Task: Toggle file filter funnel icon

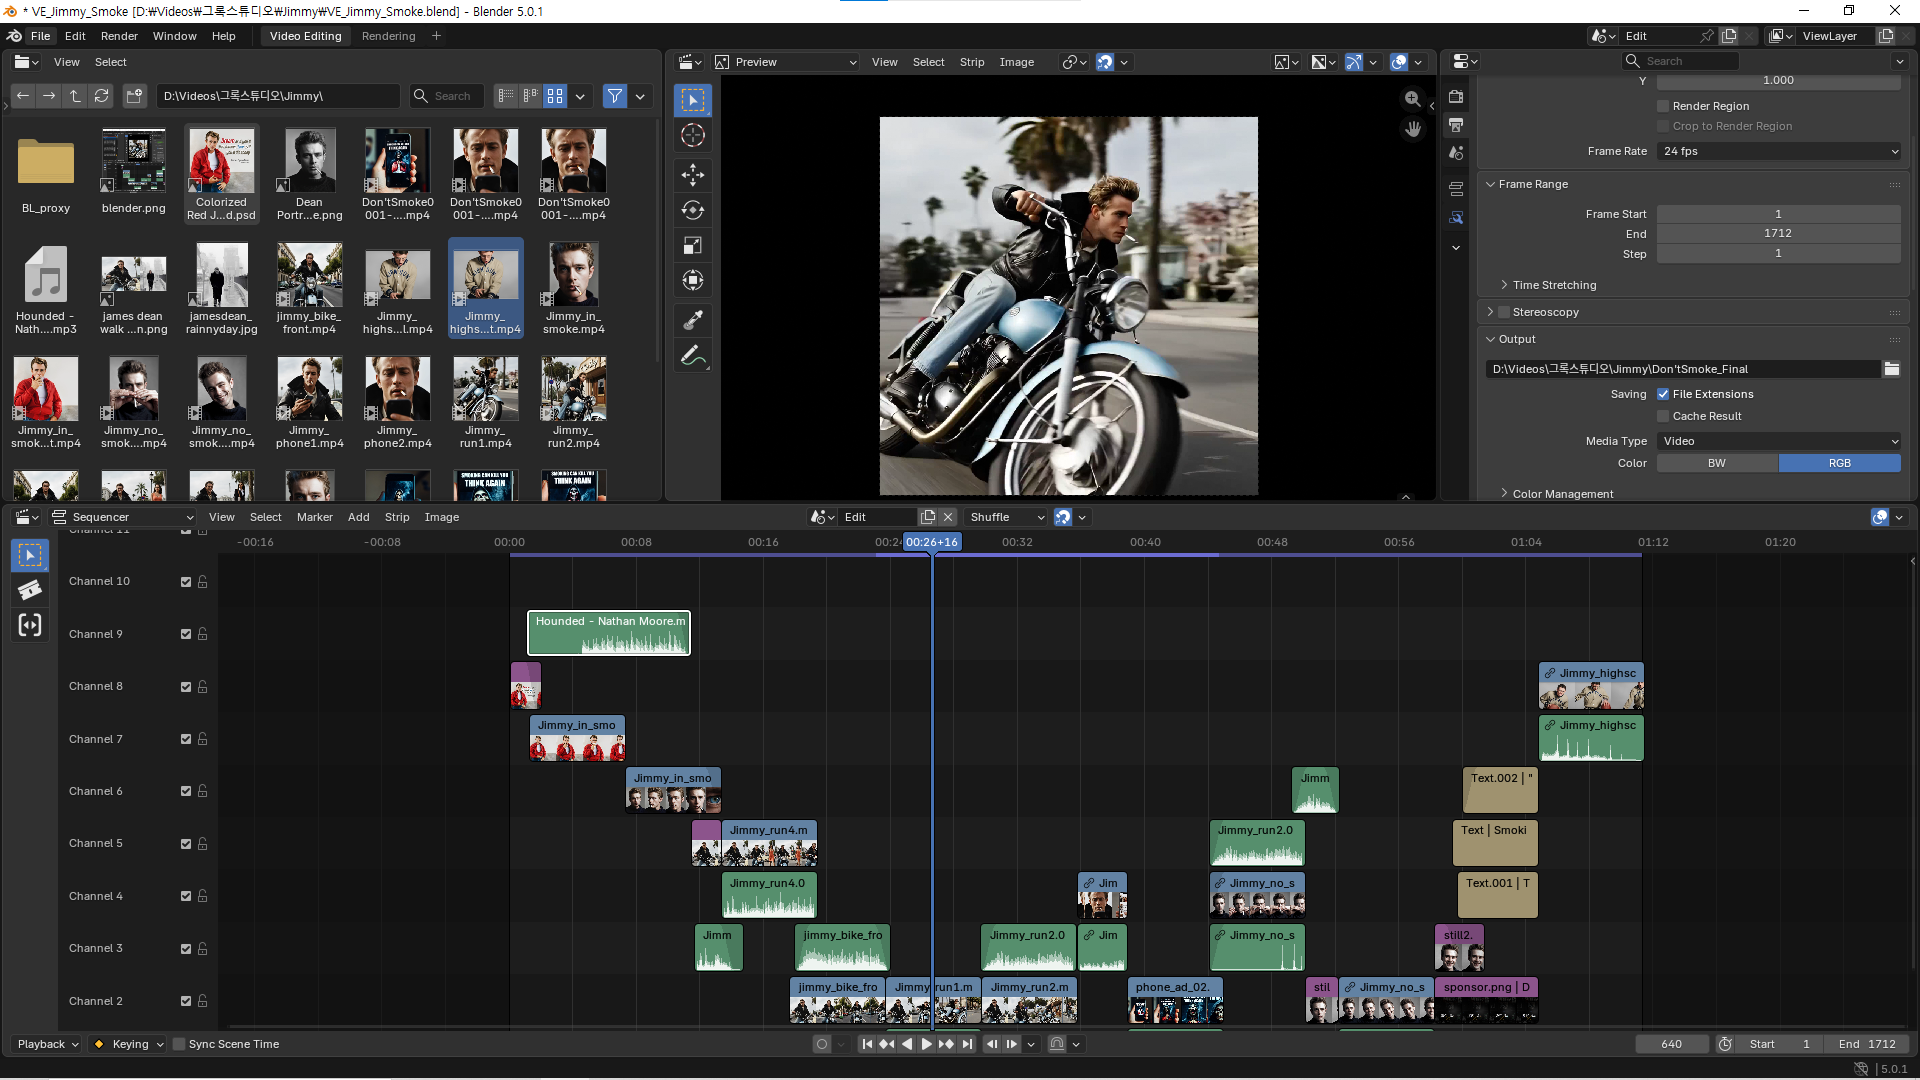Action: click(x=615, y=96)
